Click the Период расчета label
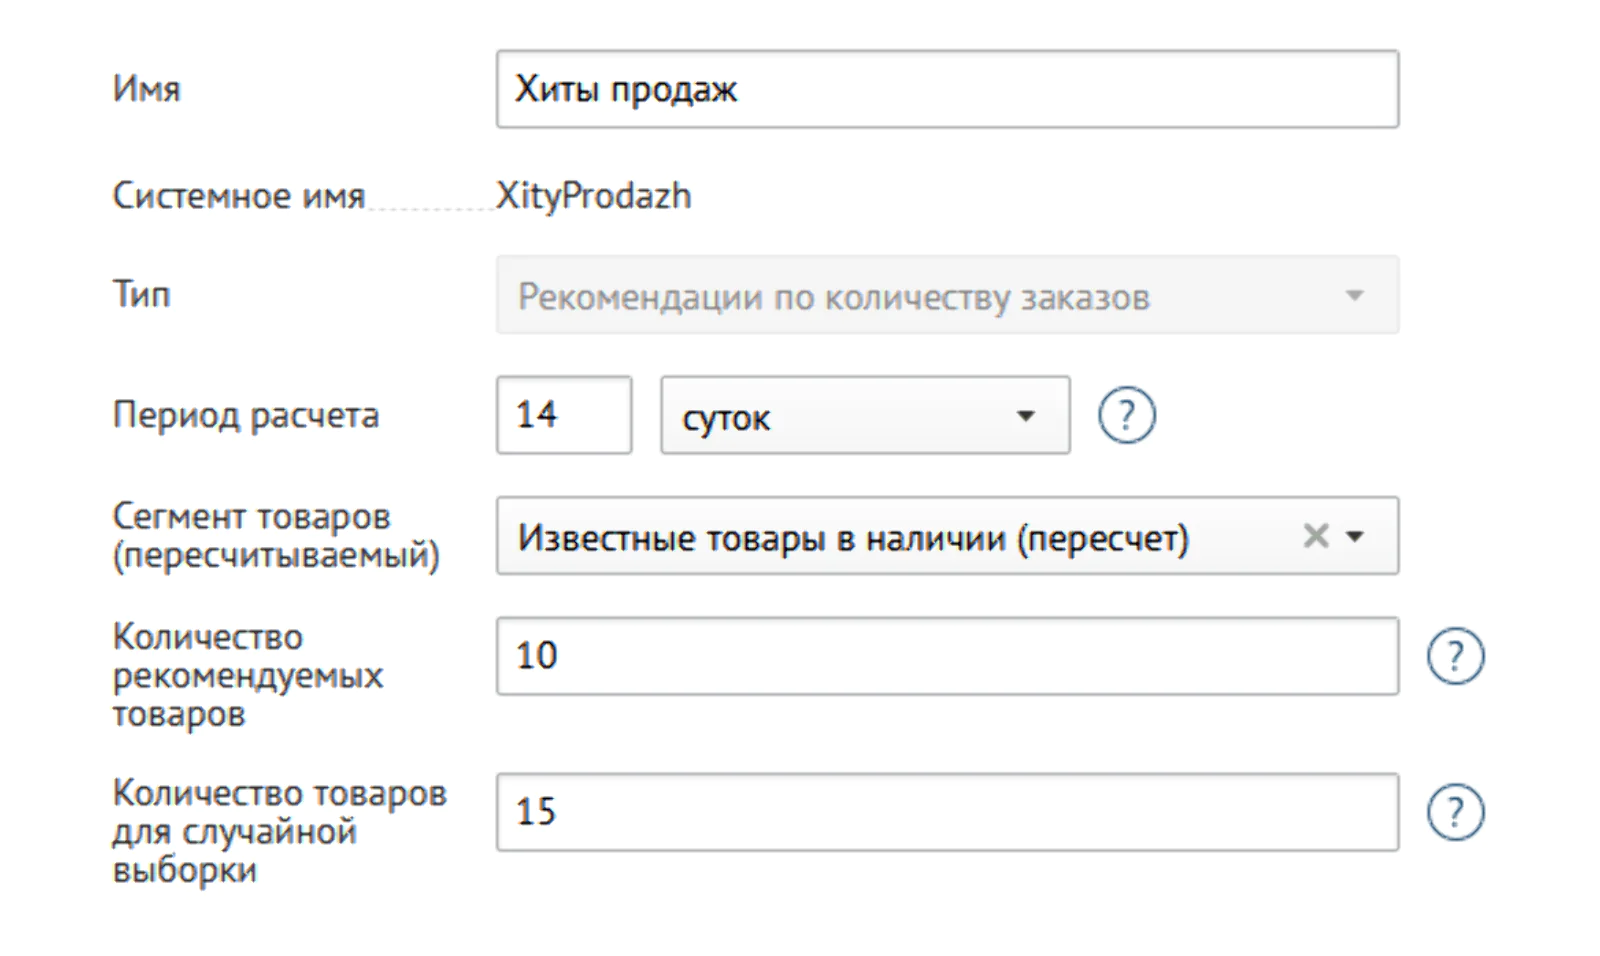 coord(245,415)
